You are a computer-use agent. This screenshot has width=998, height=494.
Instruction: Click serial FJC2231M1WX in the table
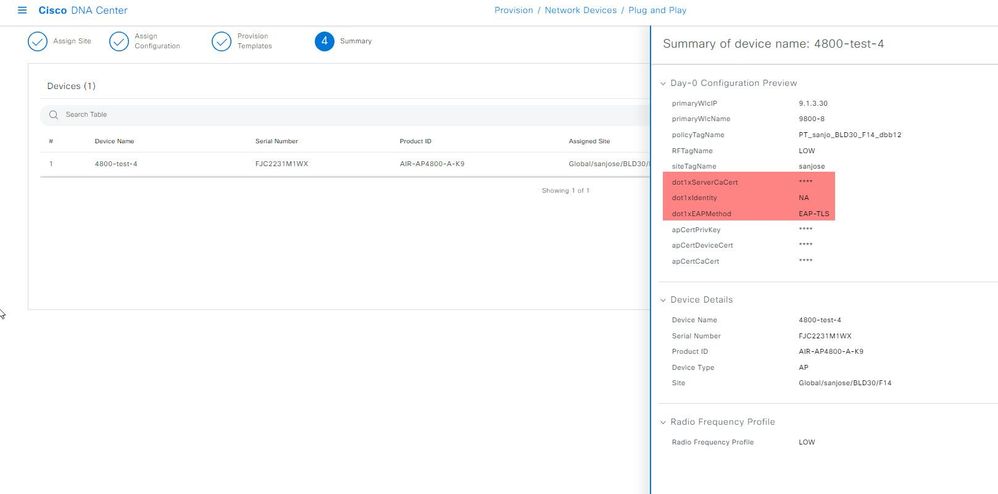click(281, 164)
